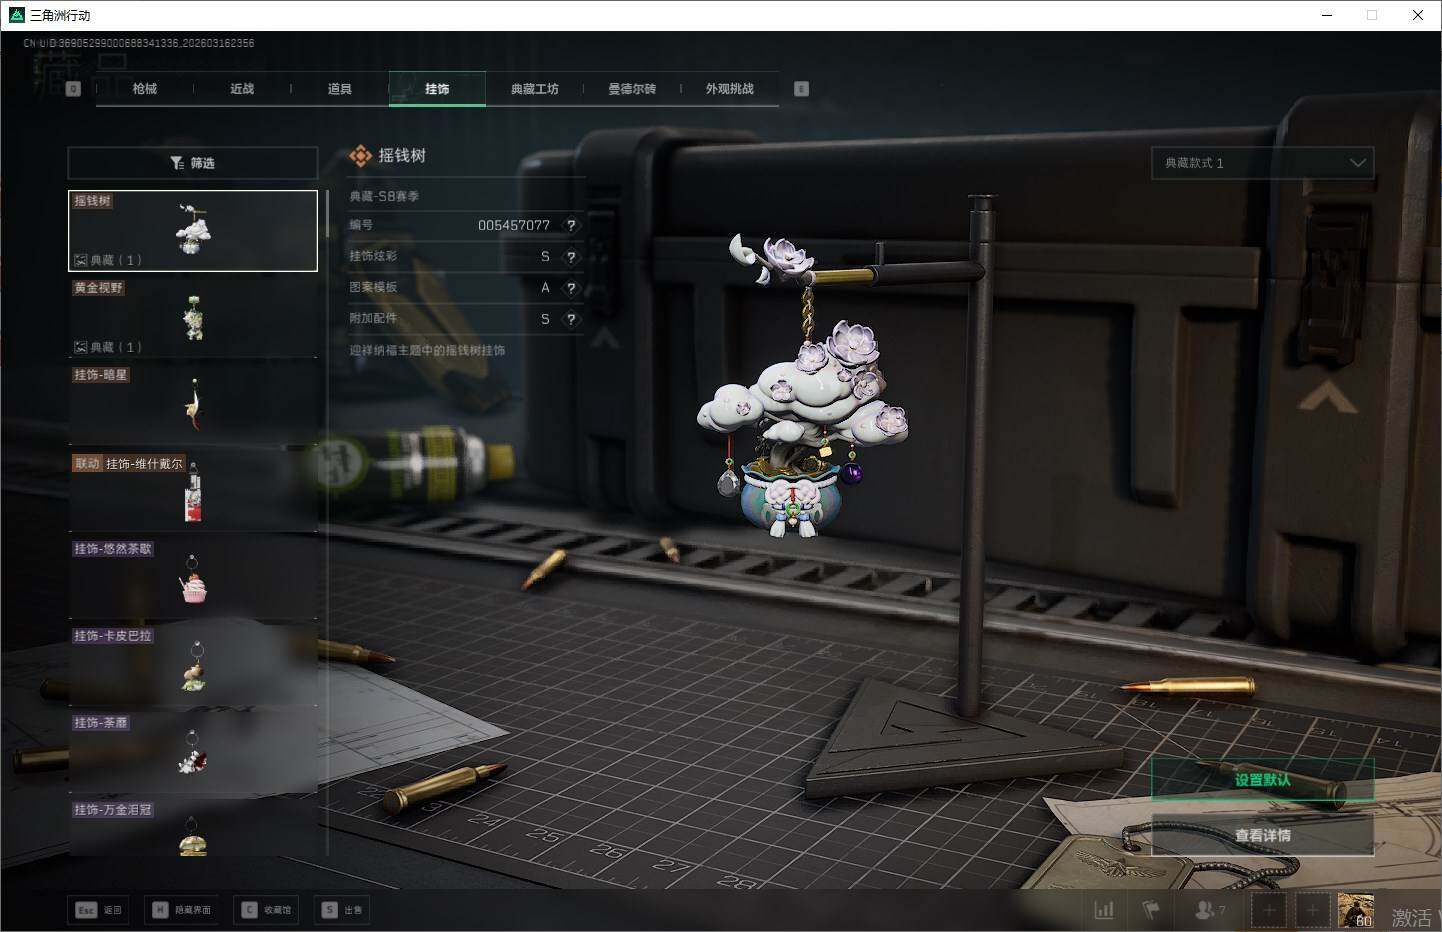The height and width of the screenshot is (932, 1442).
Task: Select the 挂饰 tab
Action: [x=437, y=89]
